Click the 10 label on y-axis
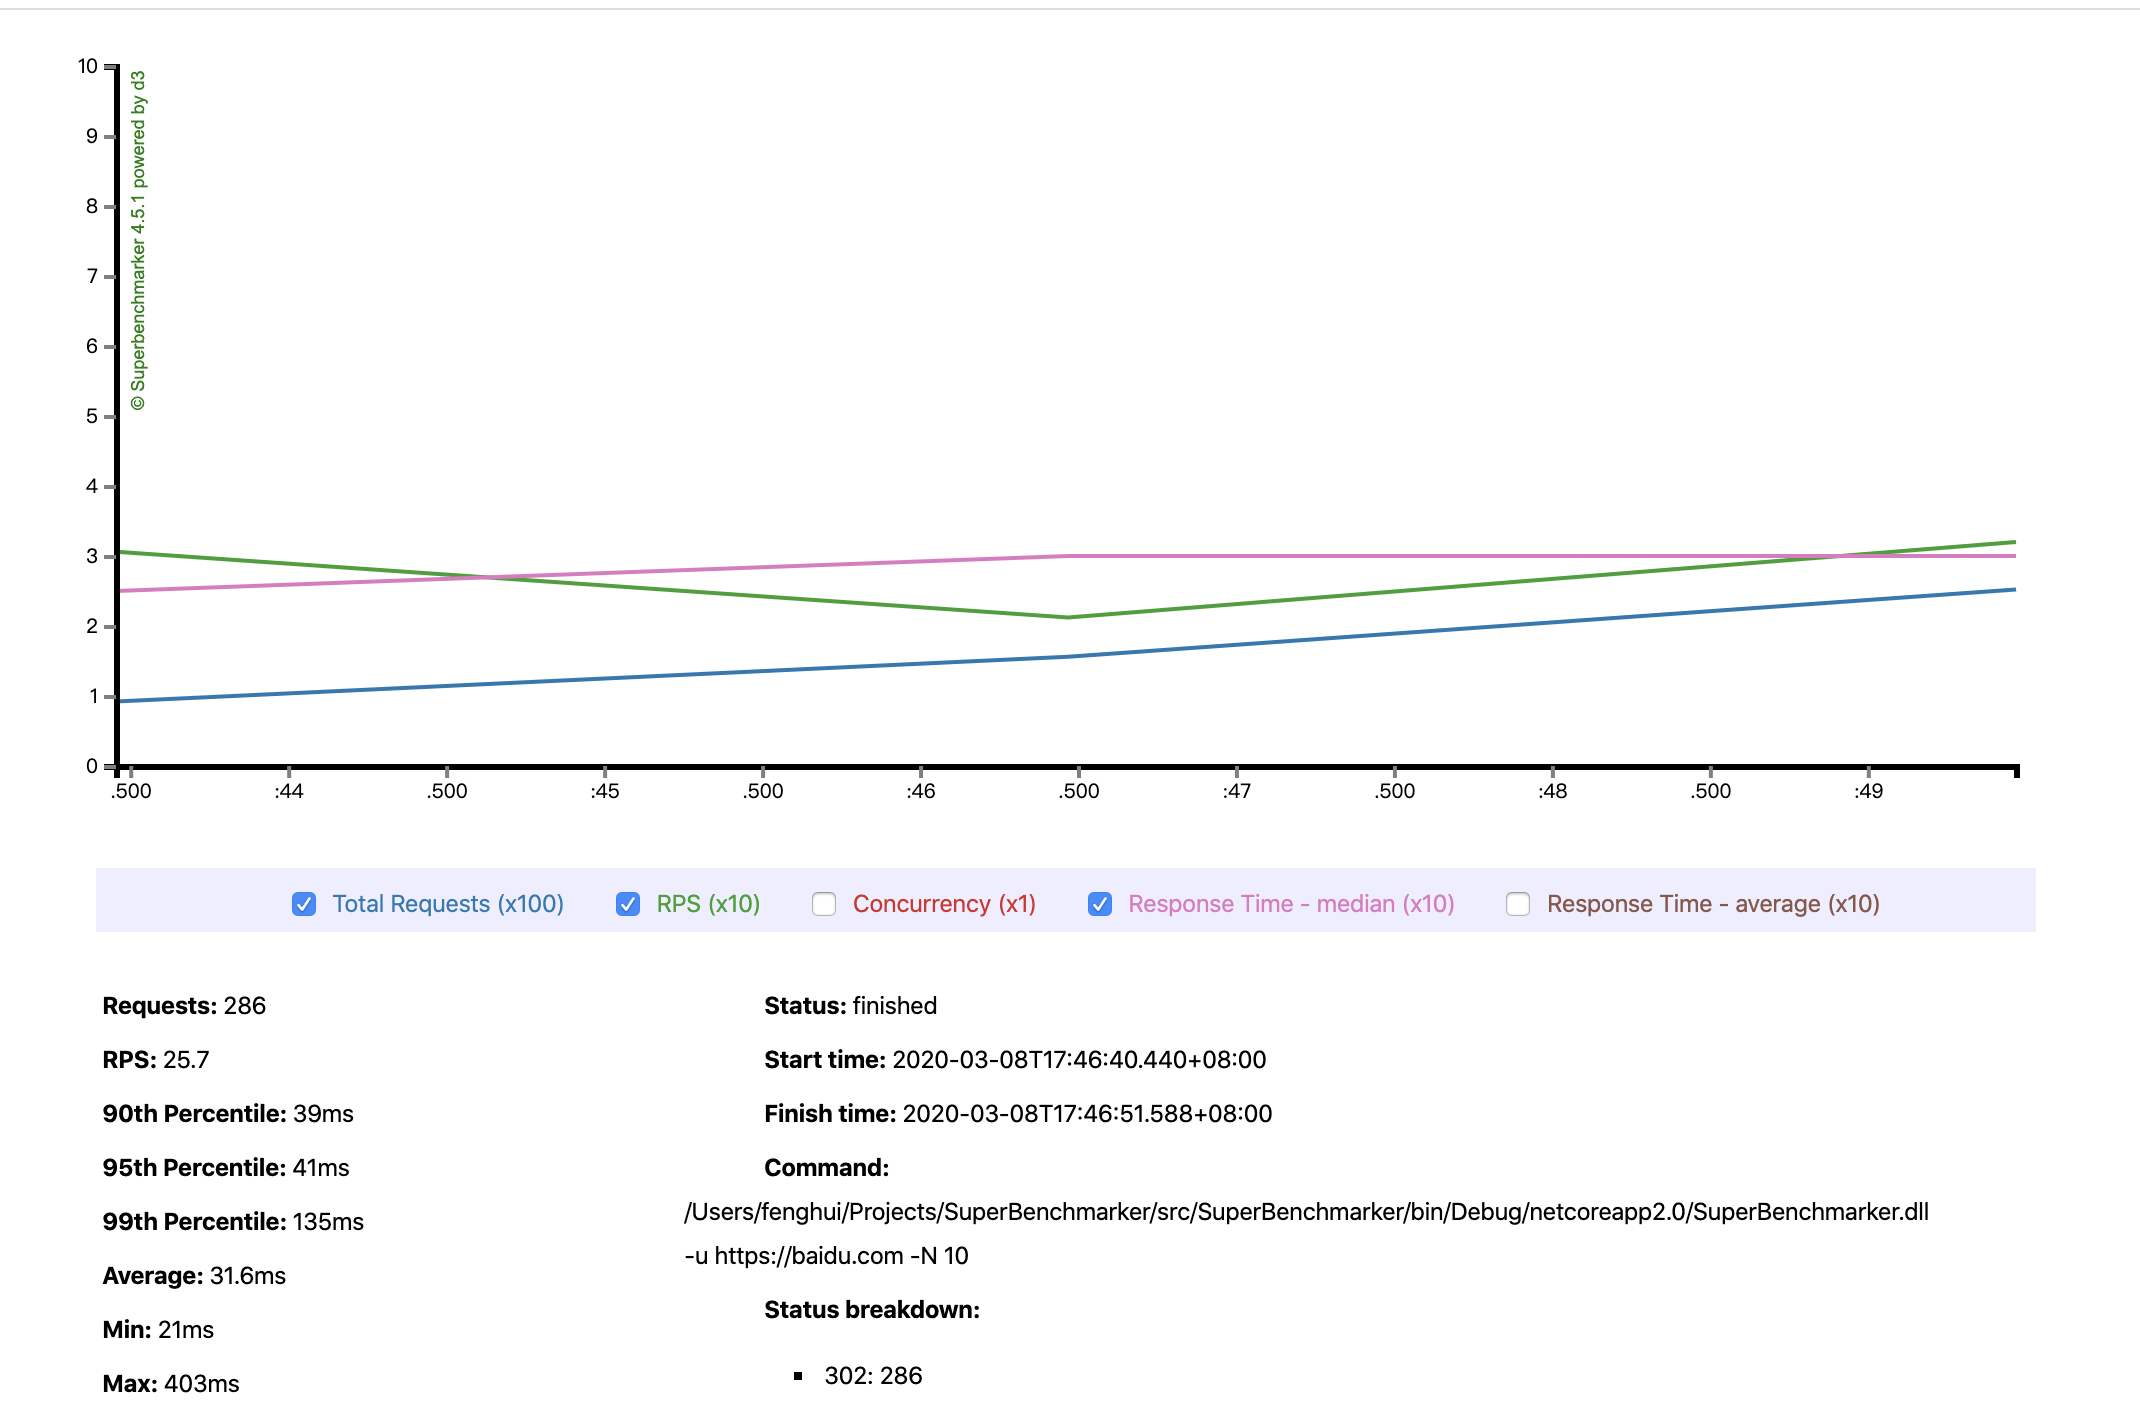The image size is (2140, 1428). (88, 66)
